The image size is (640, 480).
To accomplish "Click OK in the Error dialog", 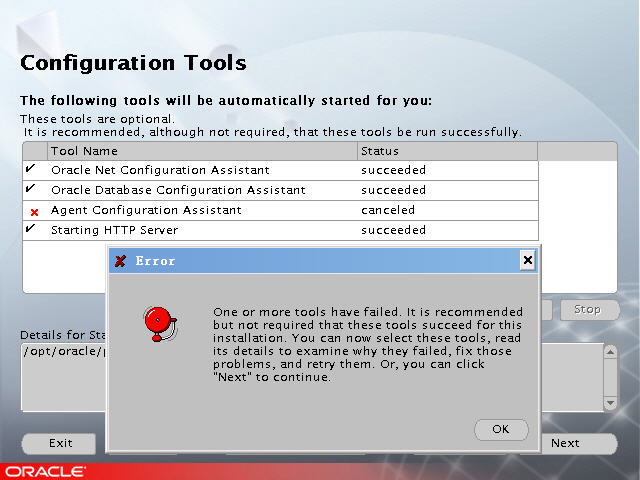I will pos(501,429).
